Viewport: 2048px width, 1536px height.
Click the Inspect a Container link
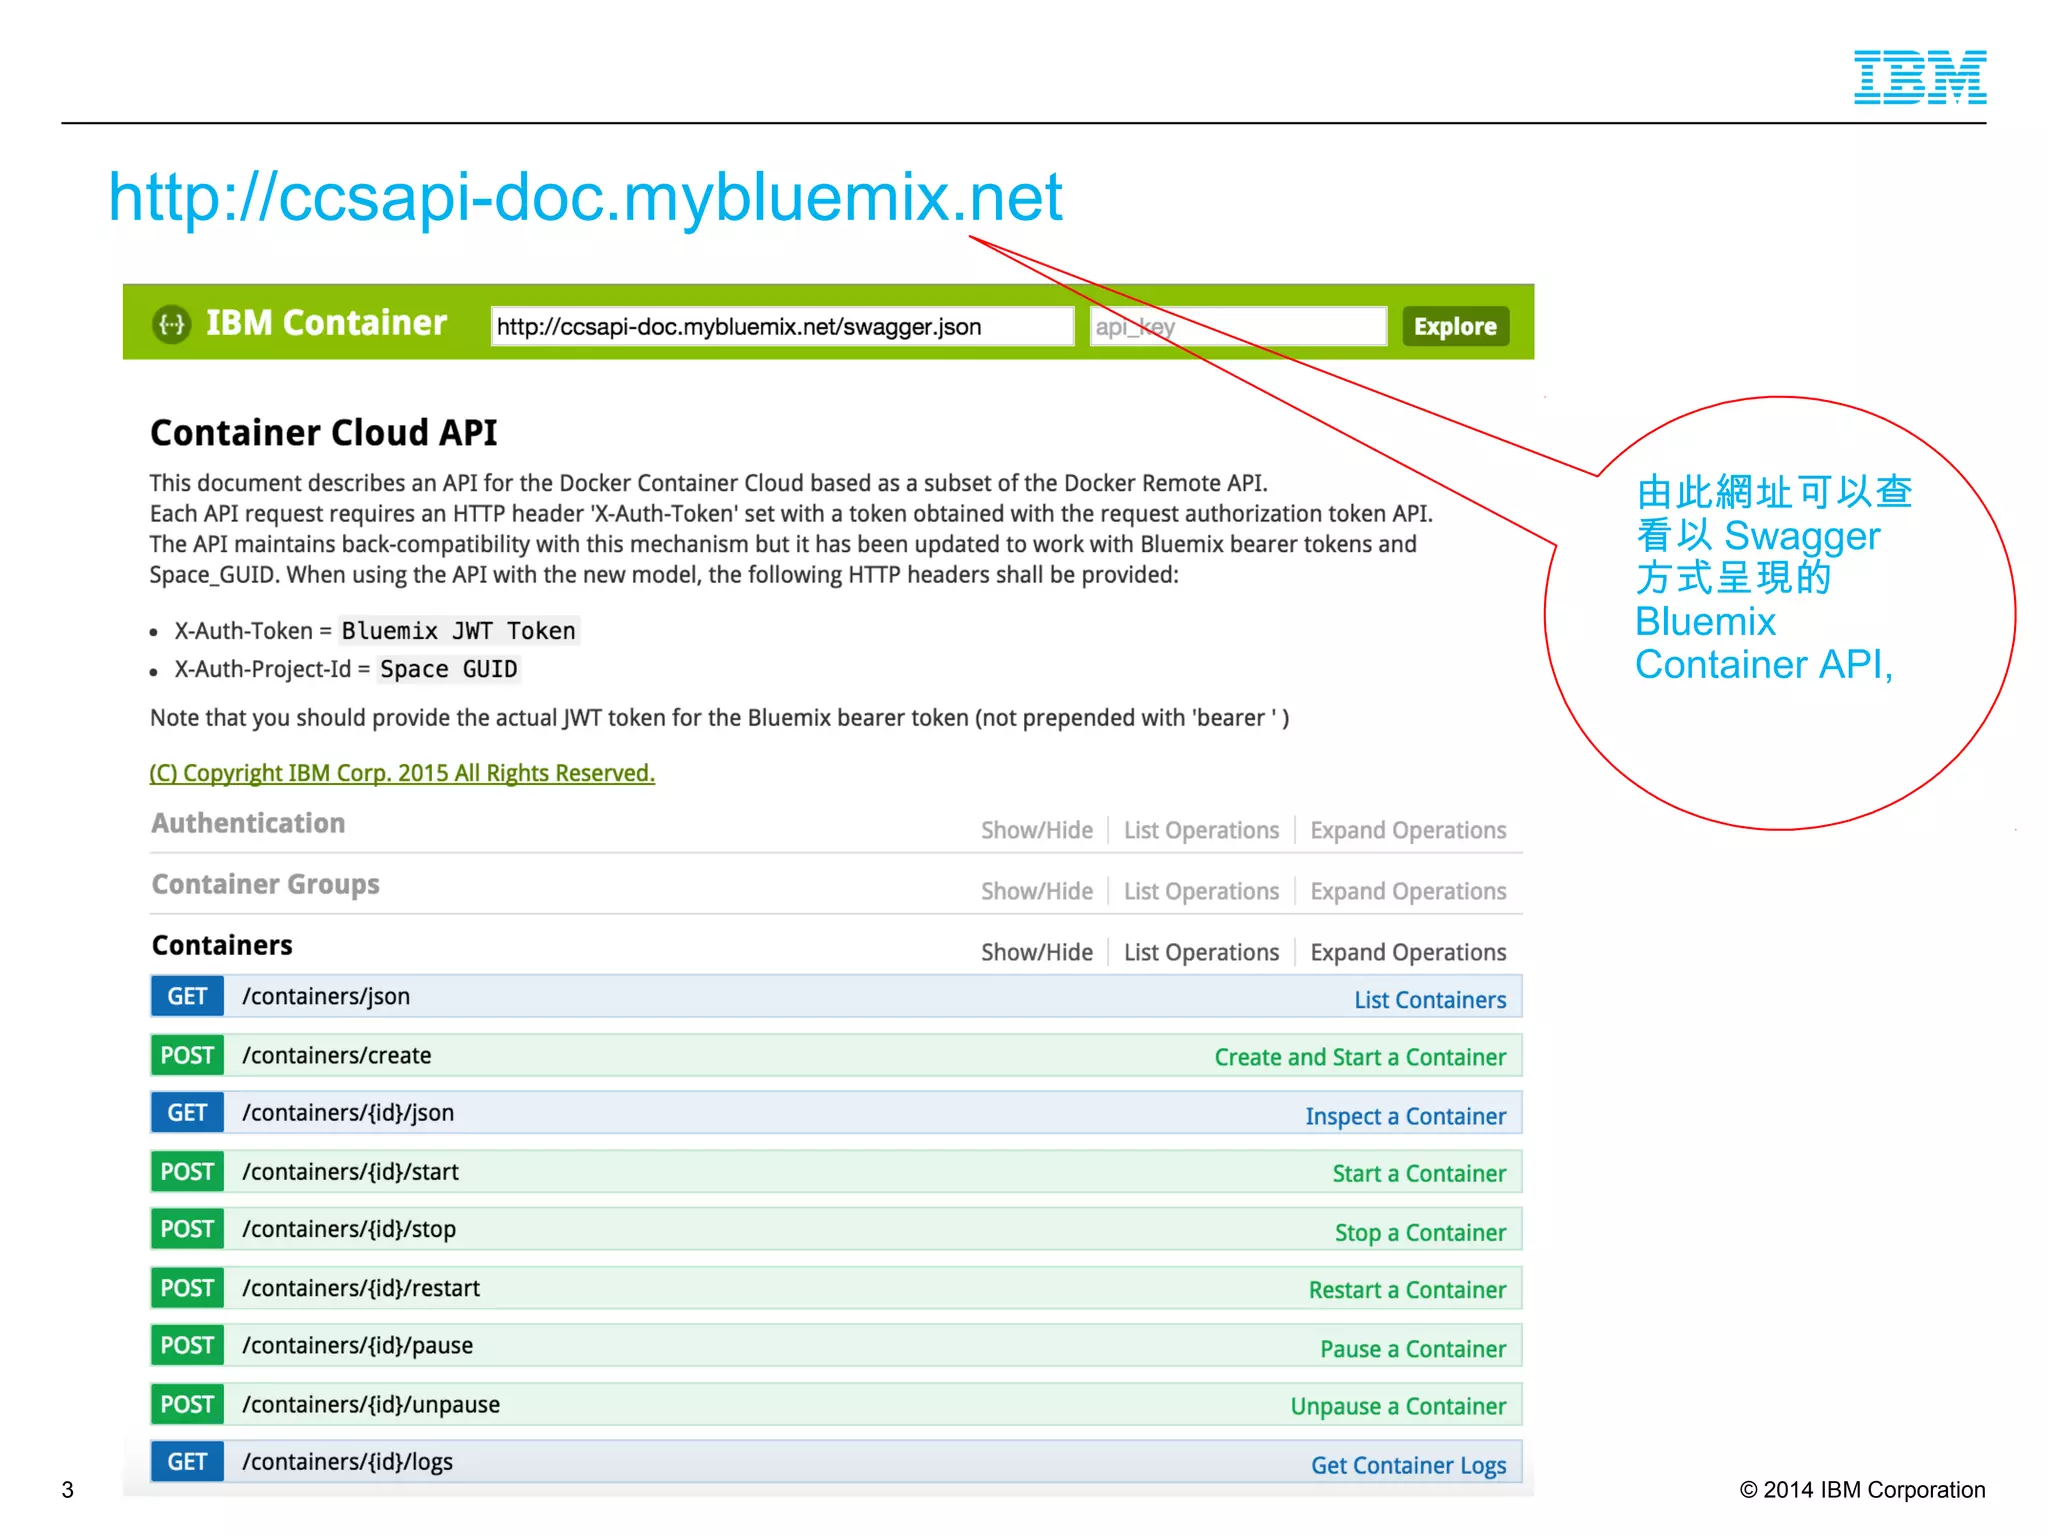tap(1405, 1116)
